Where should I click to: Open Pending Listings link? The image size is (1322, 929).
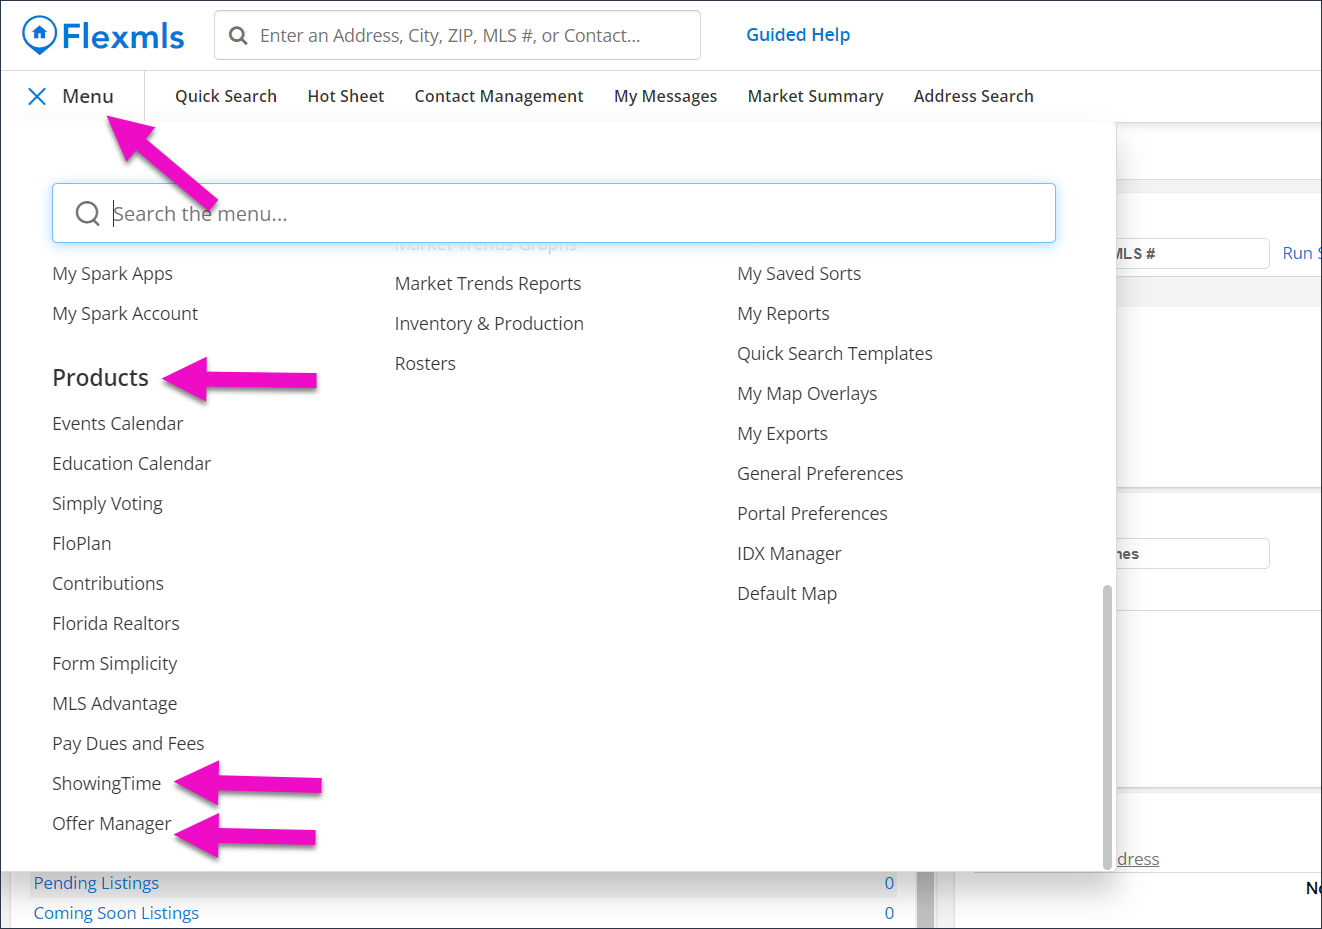pos(96,883)
